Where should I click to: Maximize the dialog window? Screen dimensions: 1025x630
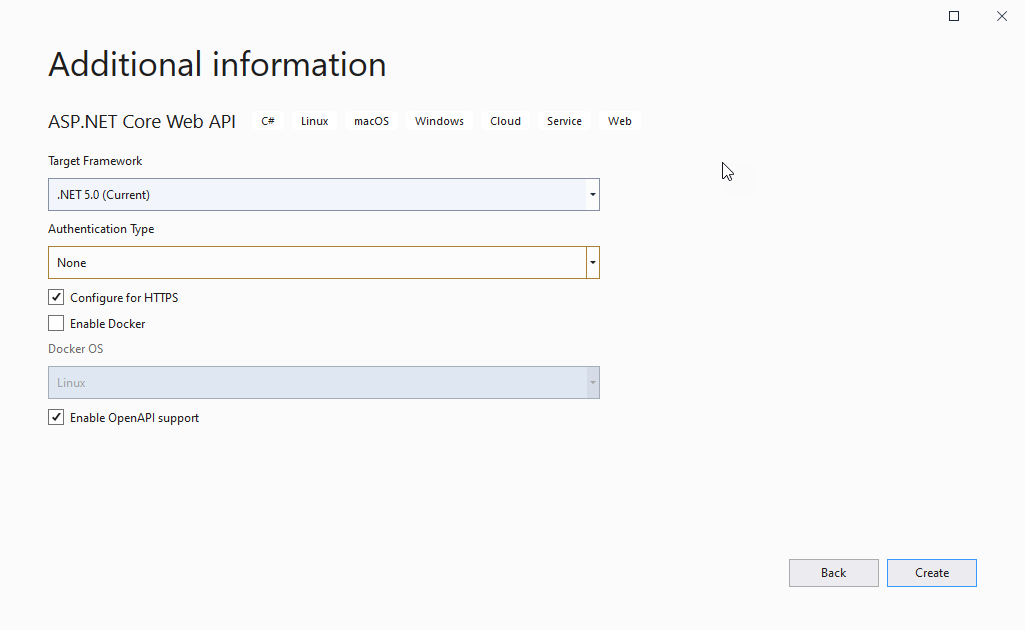coord(954,16)
